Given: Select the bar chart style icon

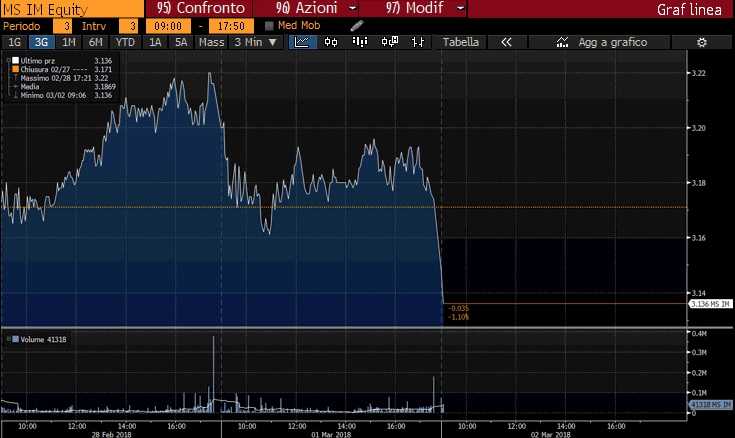Looking at the screenshot, I should (360, 42).
